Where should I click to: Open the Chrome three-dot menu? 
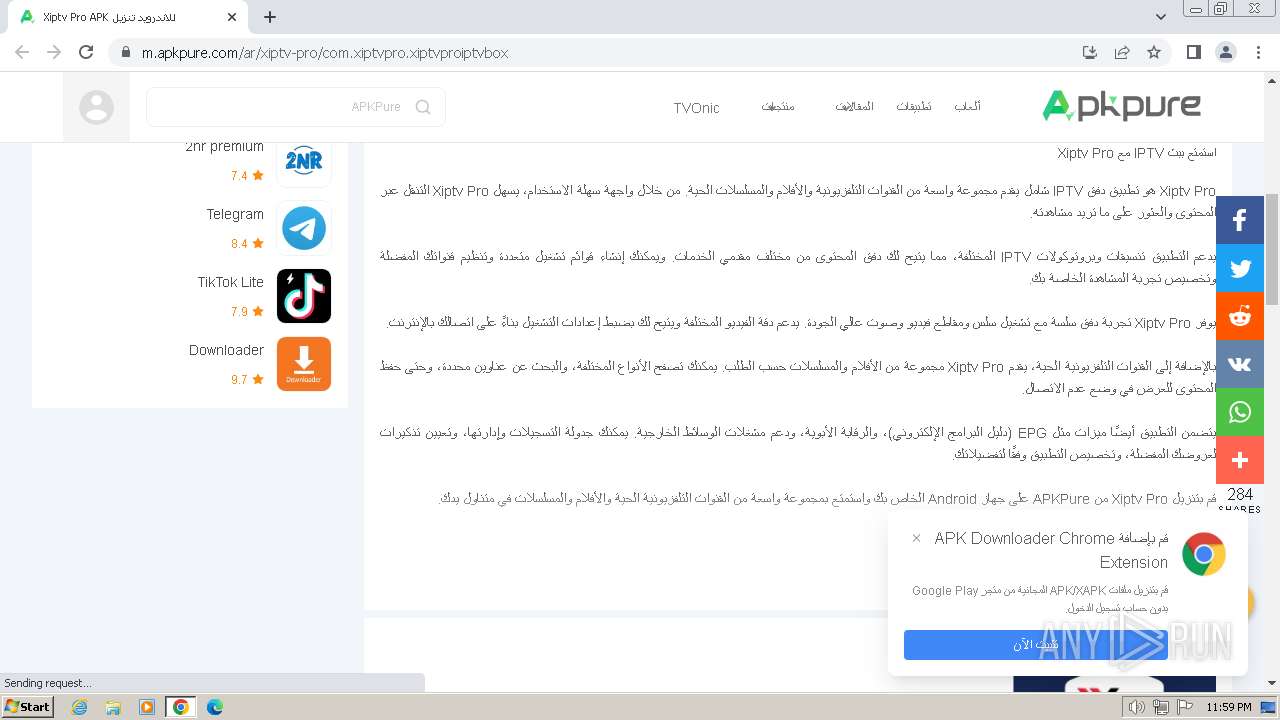(x=1258, y=52)
